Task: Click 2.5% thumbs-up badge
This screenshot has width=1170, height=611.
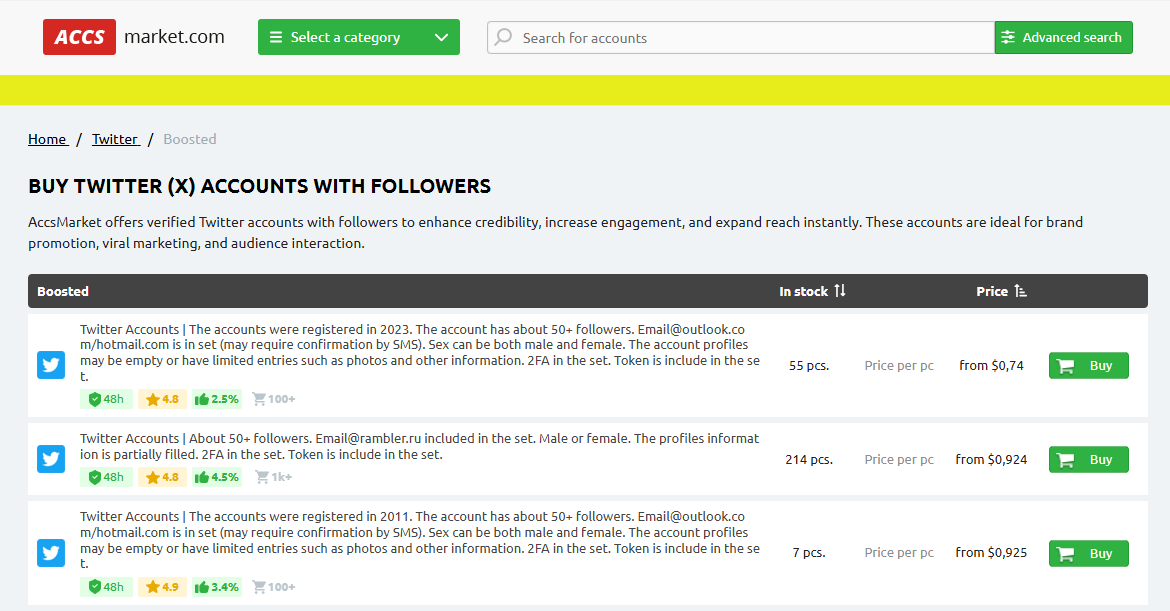Action: click(x=216, y=399)
